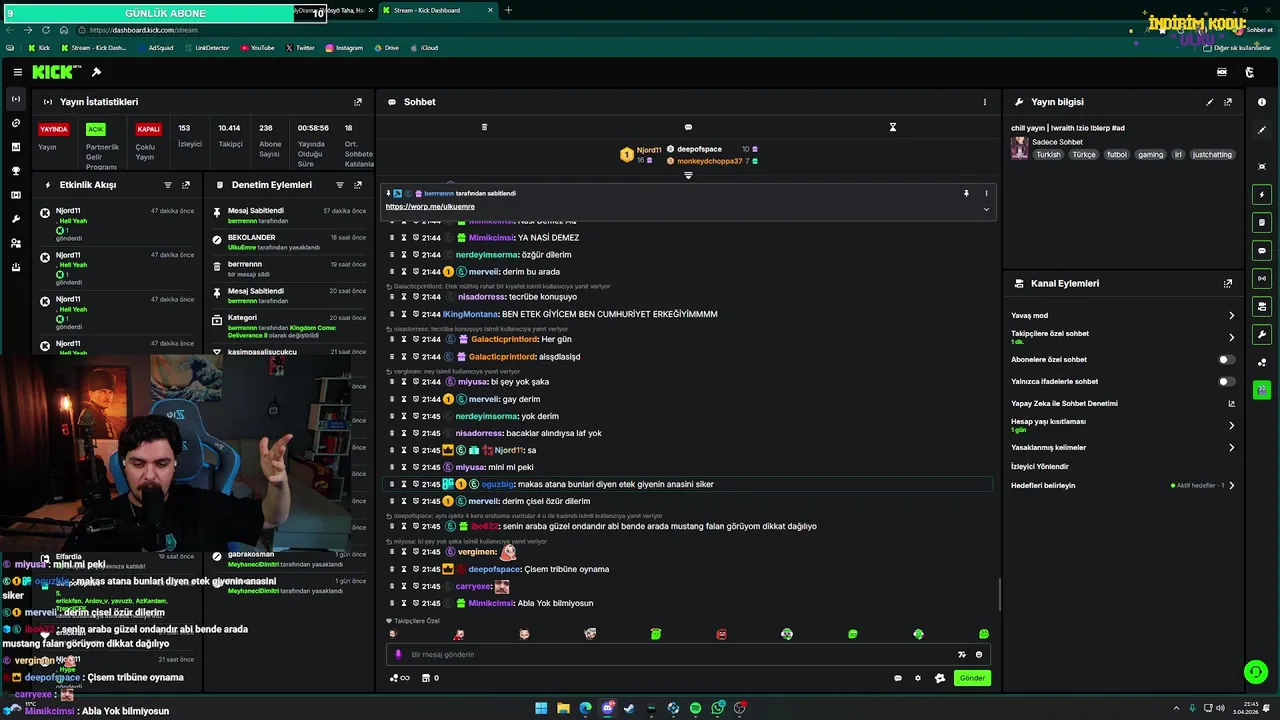Image resolution: width=1280 pixels, height=720 pixels.
Task: Open the LinkDetector bookmark
Action: pos(206,47)
